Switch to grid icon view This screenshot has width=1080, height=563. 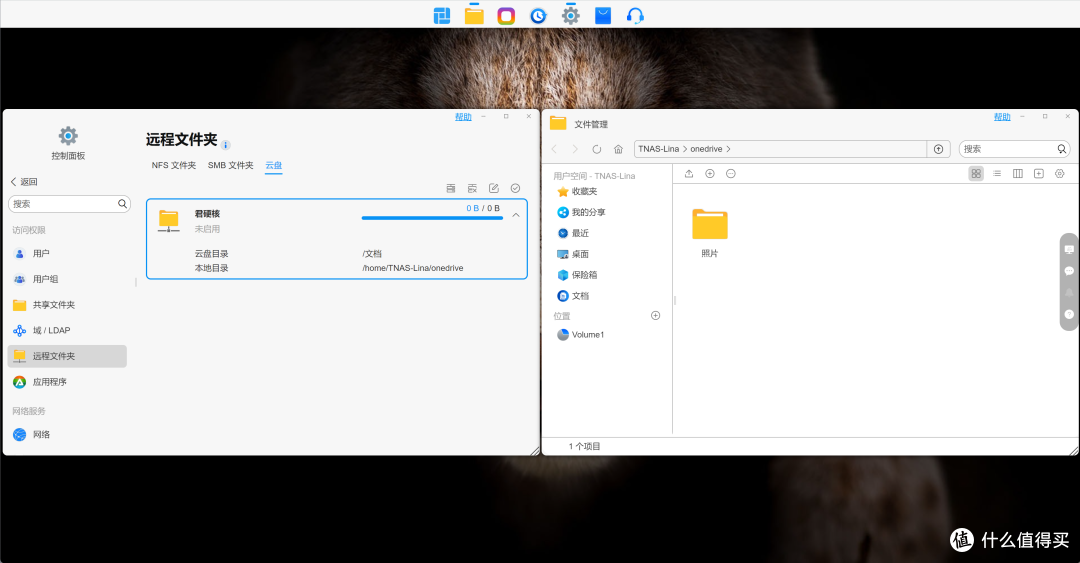point(976,174)
